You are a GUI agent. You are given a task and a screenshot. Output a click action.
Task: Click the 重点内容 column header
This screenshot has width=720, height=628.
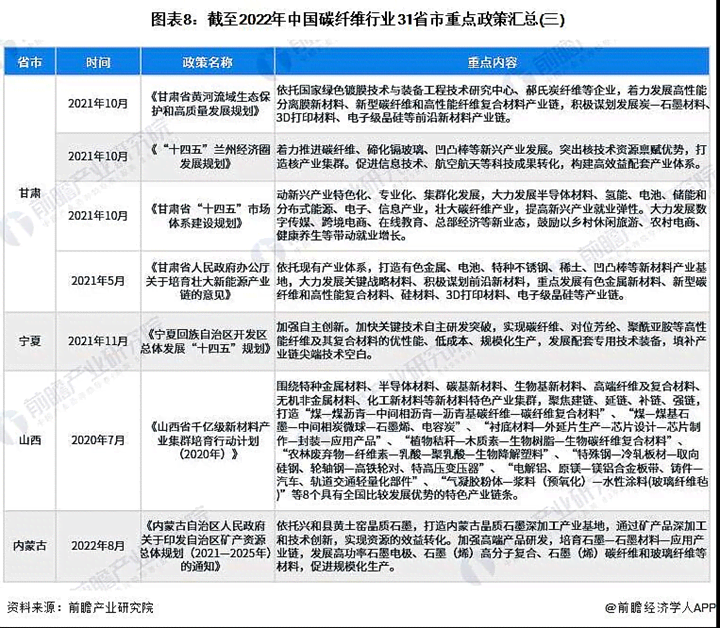pyautogui.click(x=491, y=62)
